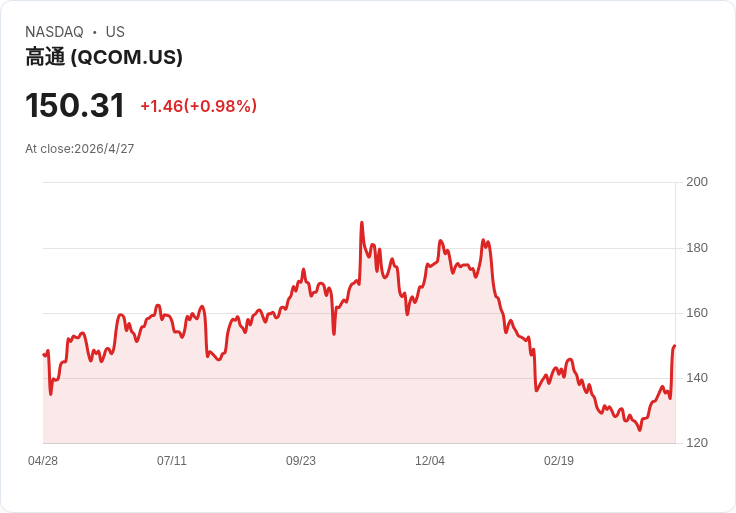Screen dimensions: 736x513
Task: Click the latest endpoint of the price line
Action: (675, 346)
